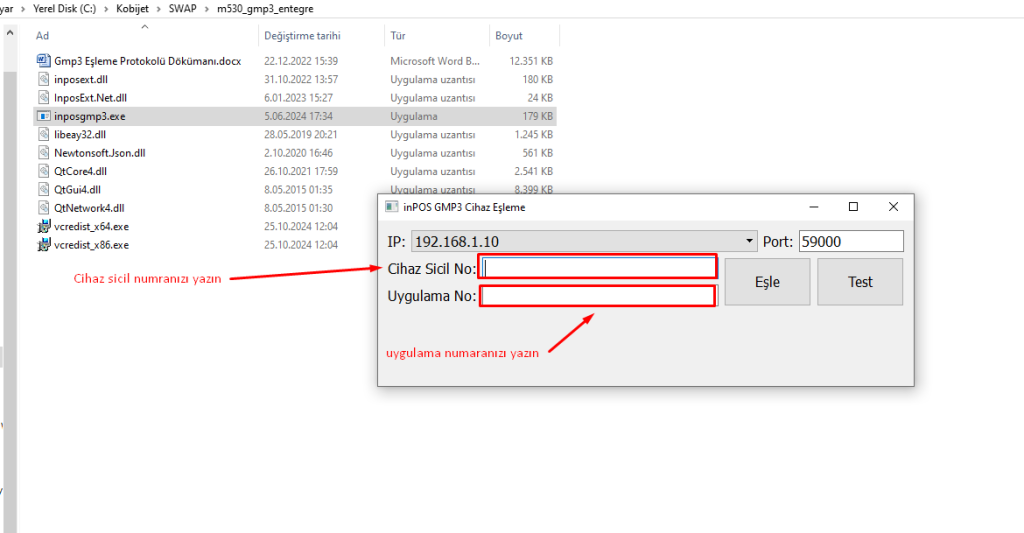Select file name inposgmp3.exe

[89, 116]
